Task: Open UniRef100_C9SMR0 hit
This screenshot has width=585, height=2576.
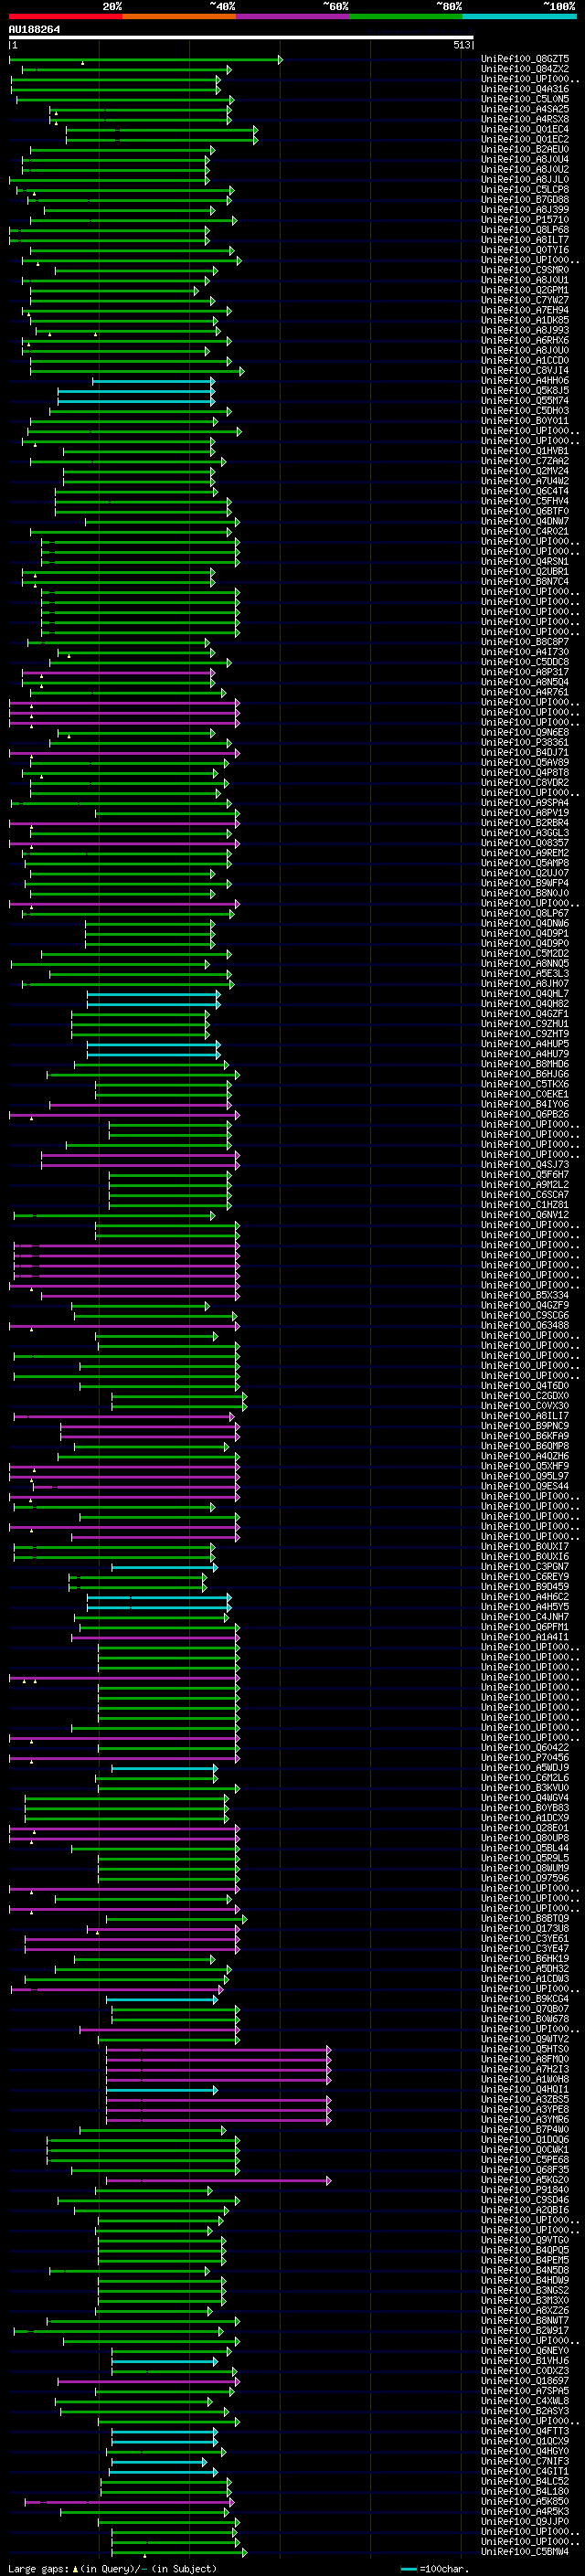Action: [x=525, y=270]
